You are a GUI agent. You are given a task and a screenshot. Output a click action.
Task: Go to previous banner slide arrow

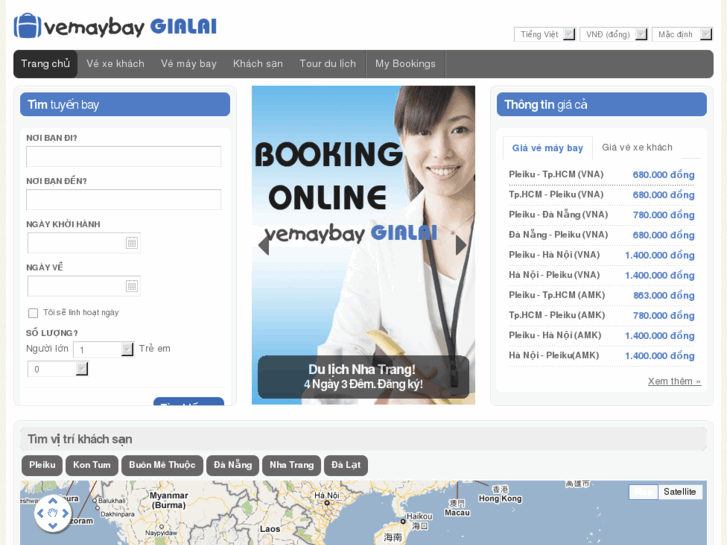click(264, 245)
